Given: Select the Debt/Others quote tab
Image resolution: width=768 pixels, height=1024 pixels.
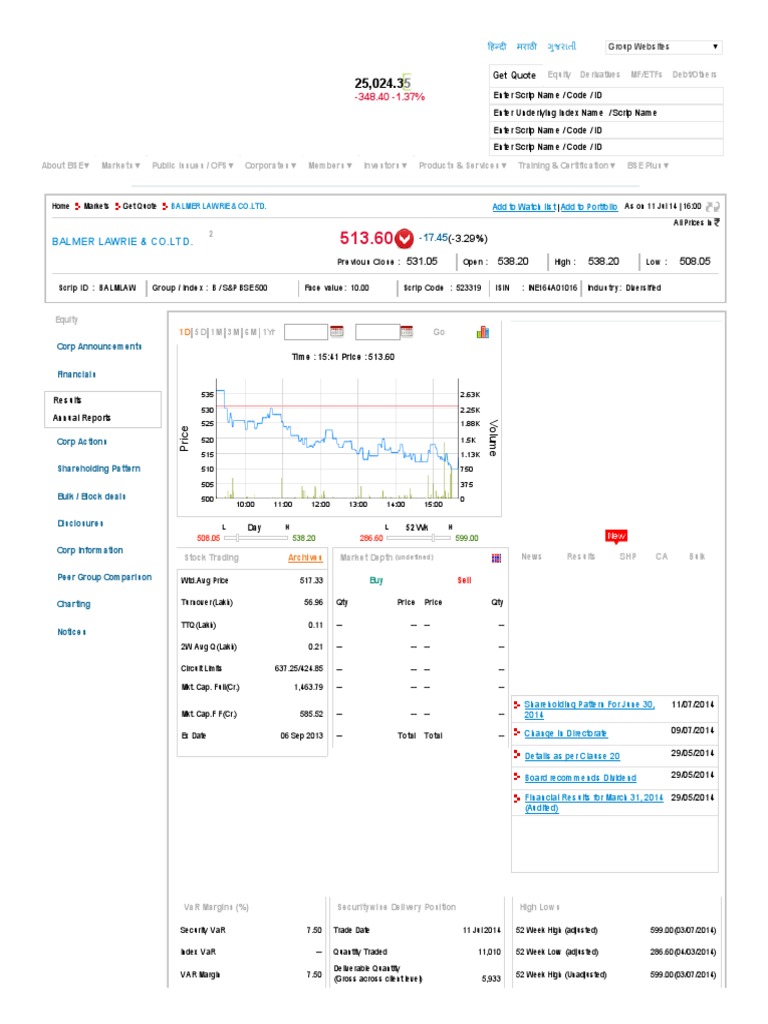Looking at the screenshot, I should tap(694, 75).
